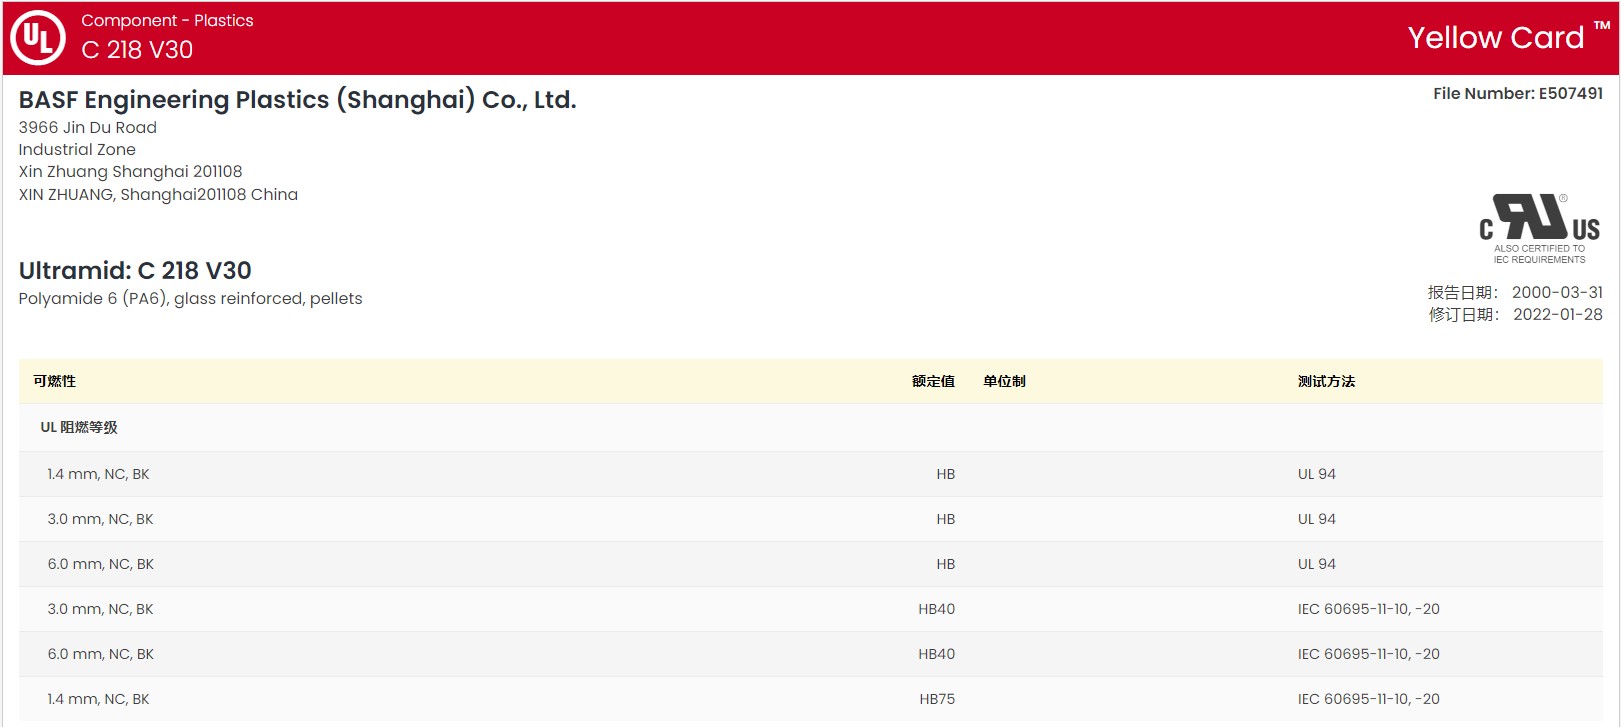Screen dimensions: 1621x727
Task: Click '6.0 mm, NC, BK' in the HB40 row
Action: pyautogui.click(x=100, y=654)
